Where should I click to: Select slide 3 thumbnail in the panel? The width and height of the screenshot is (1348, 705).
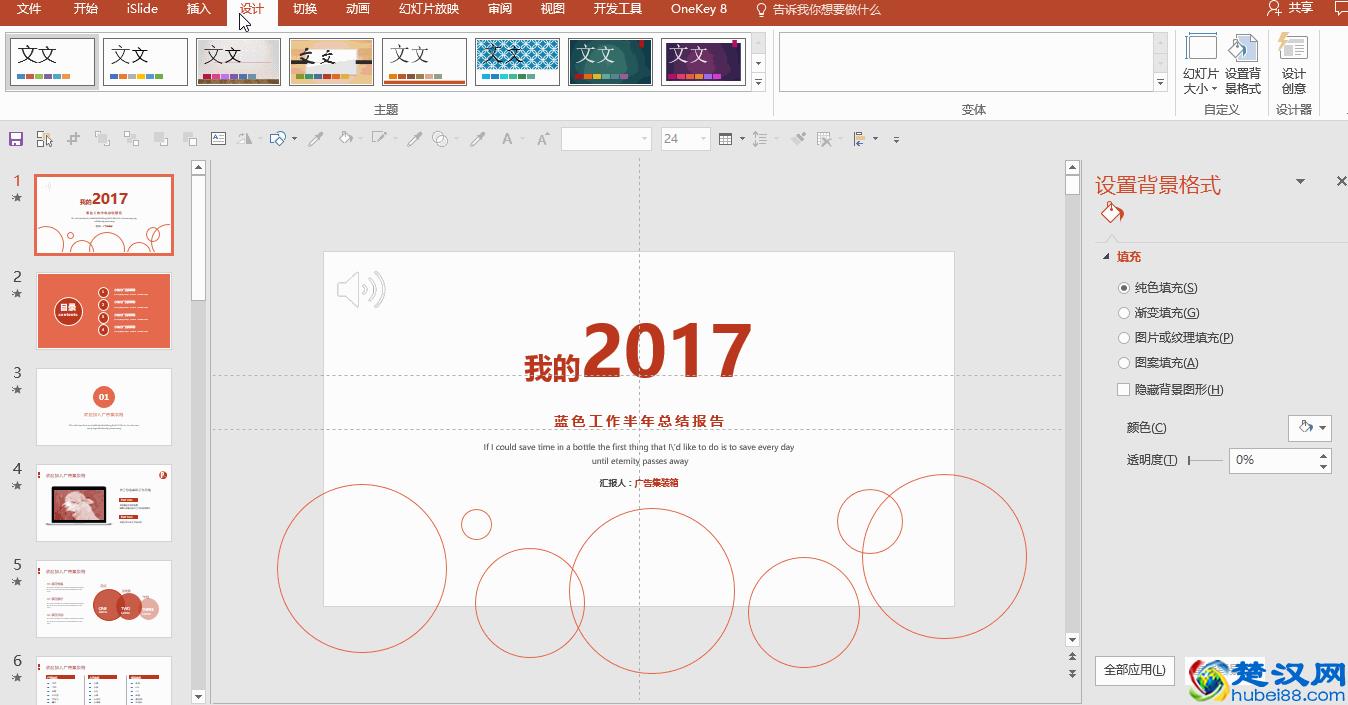pyautogui.click(x=104, y=406)
